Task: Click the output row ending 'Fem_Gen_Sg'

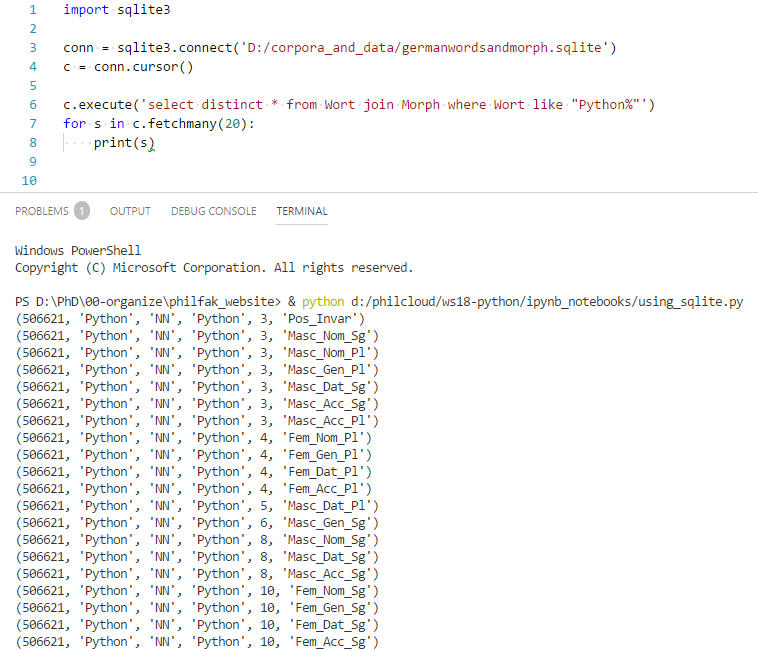Action: point(197,608)
